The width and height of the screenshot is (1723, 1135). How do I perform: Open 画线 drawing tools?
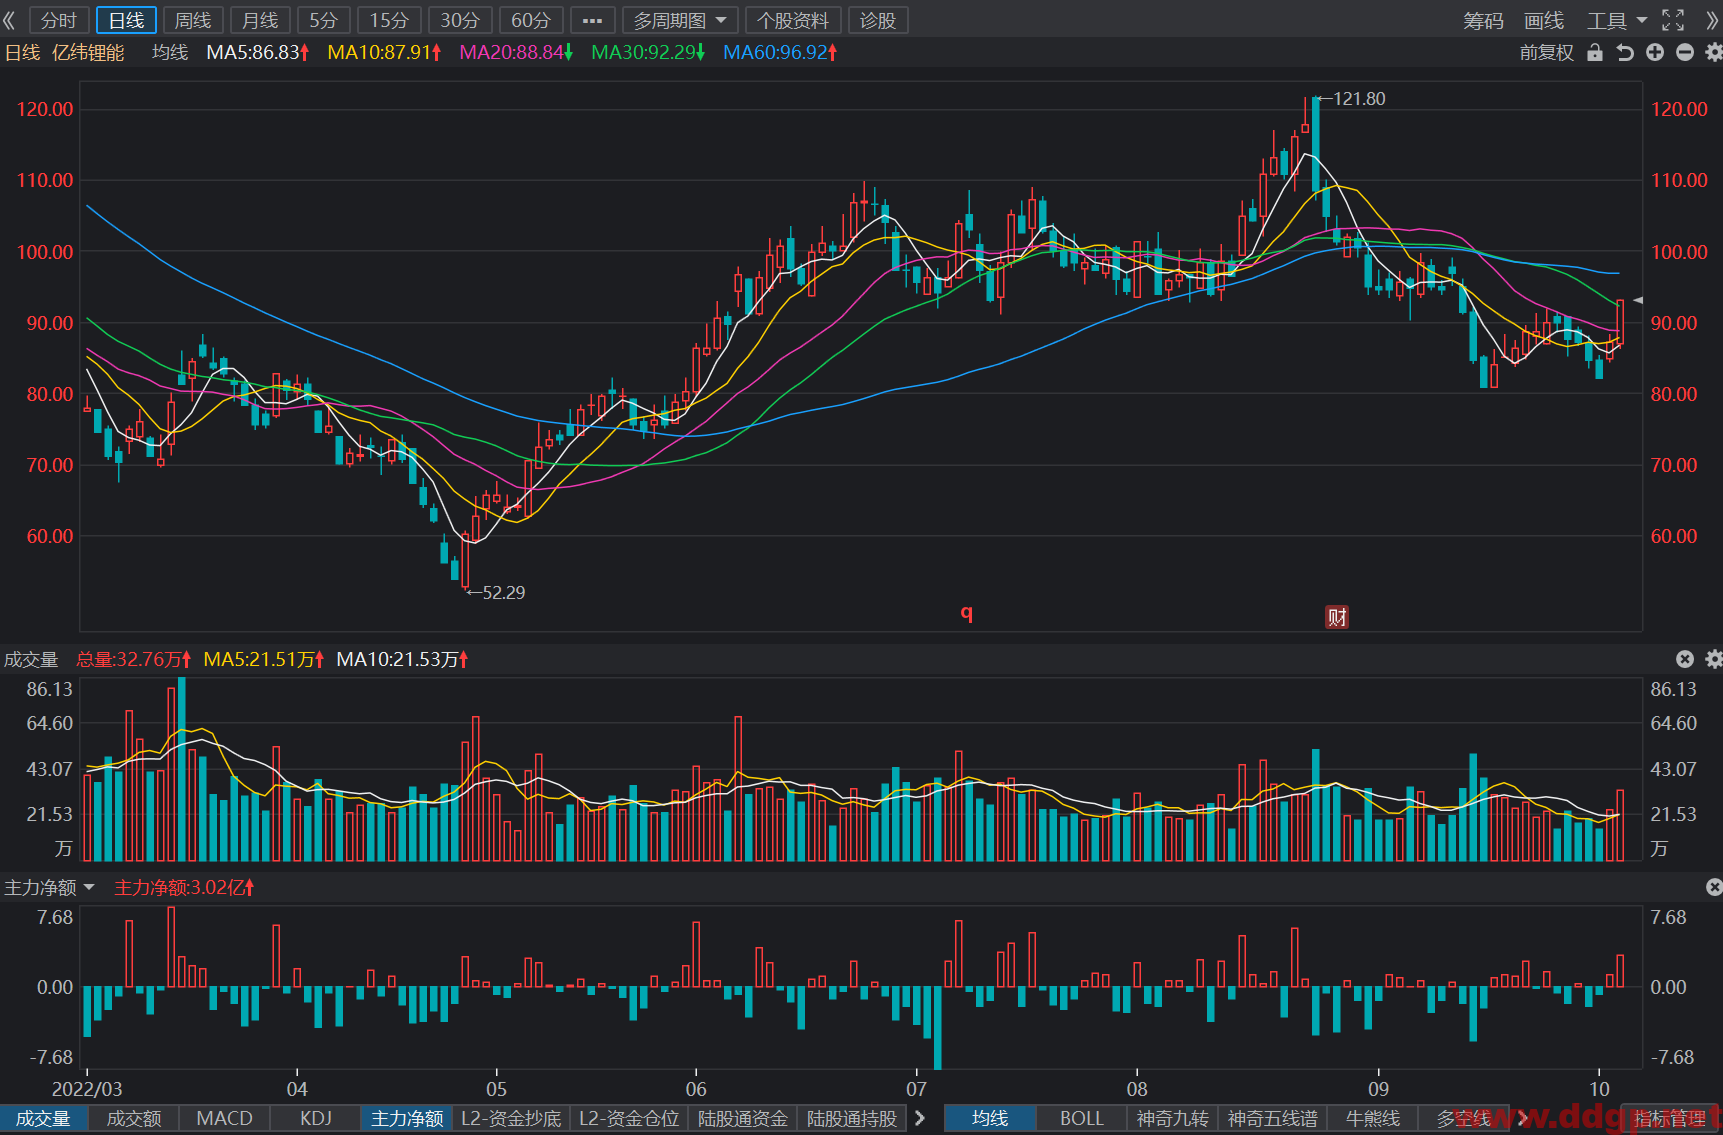click(x=1544, y=20)
